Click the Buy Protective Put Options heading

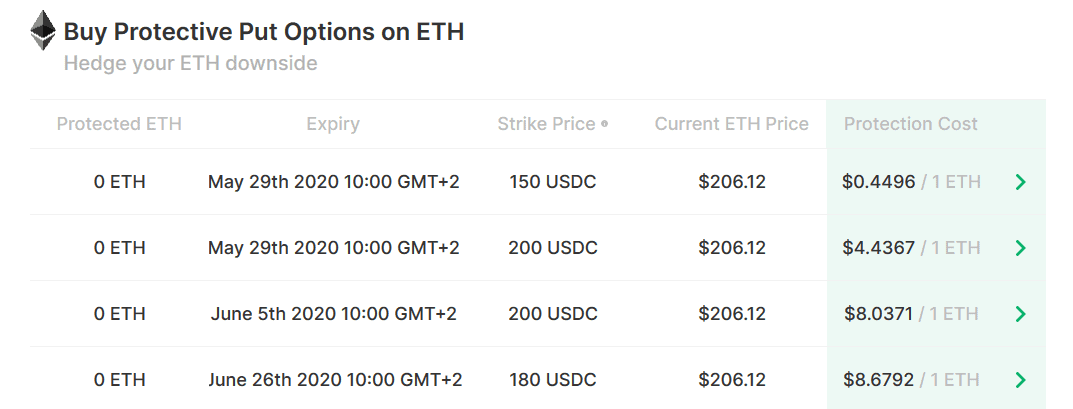click(x=264, y=32)
